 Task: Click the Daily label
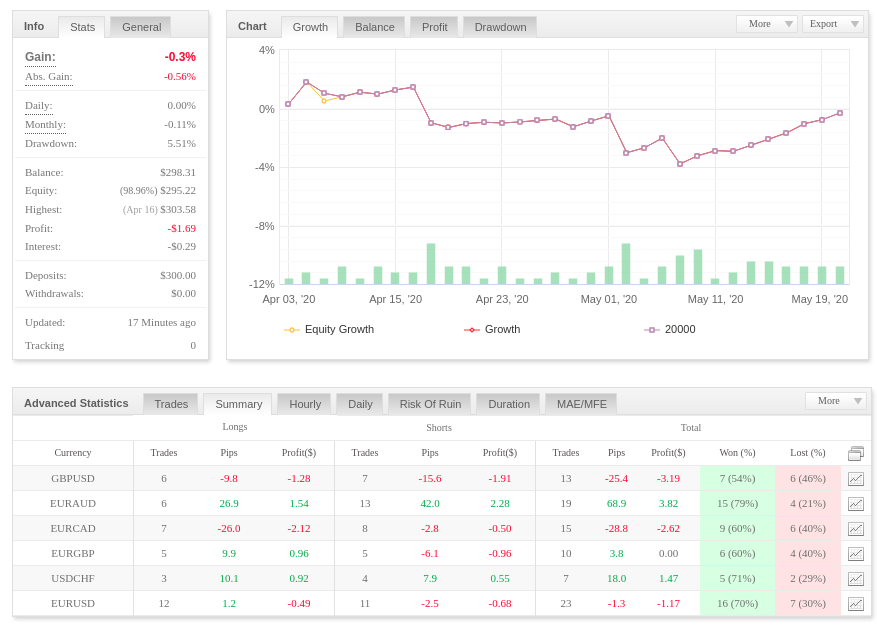point(39,106)
